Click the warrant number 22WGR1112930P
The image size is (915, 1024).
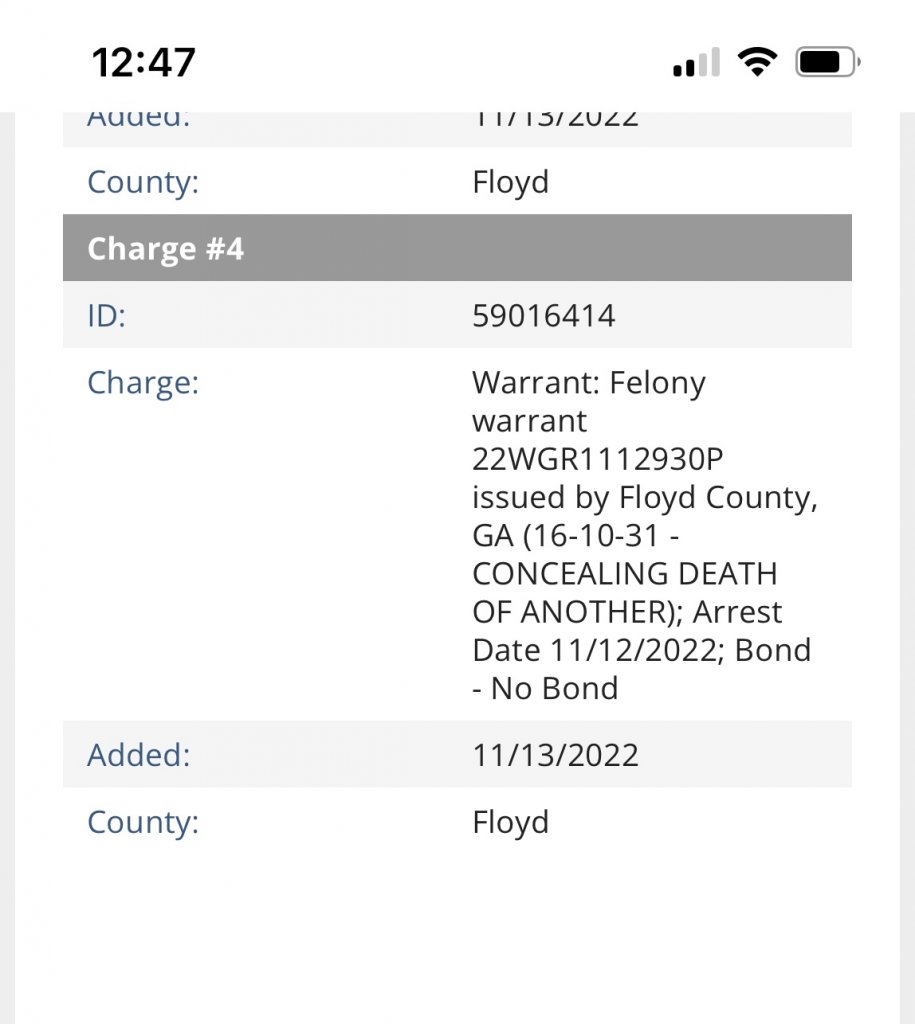pos(597,459)
